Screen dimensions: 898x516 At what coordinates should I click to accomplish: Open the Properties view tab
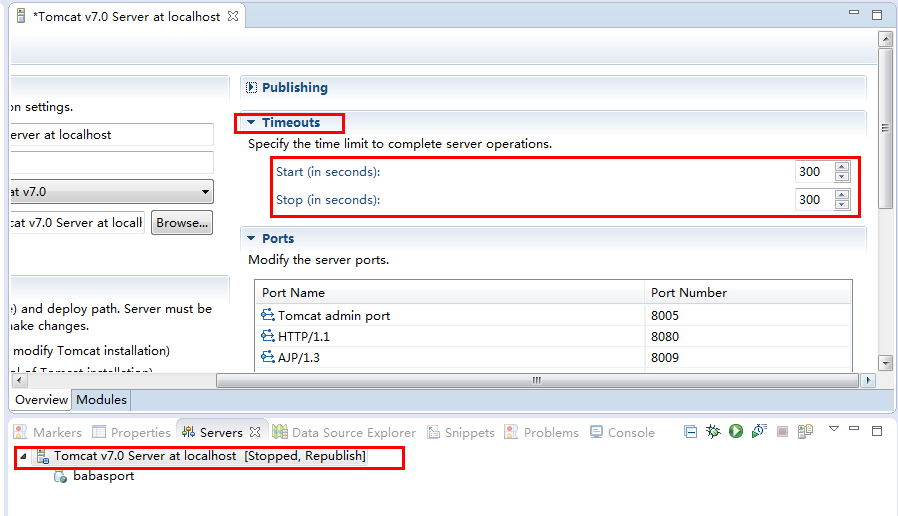[x=132, y=432]
